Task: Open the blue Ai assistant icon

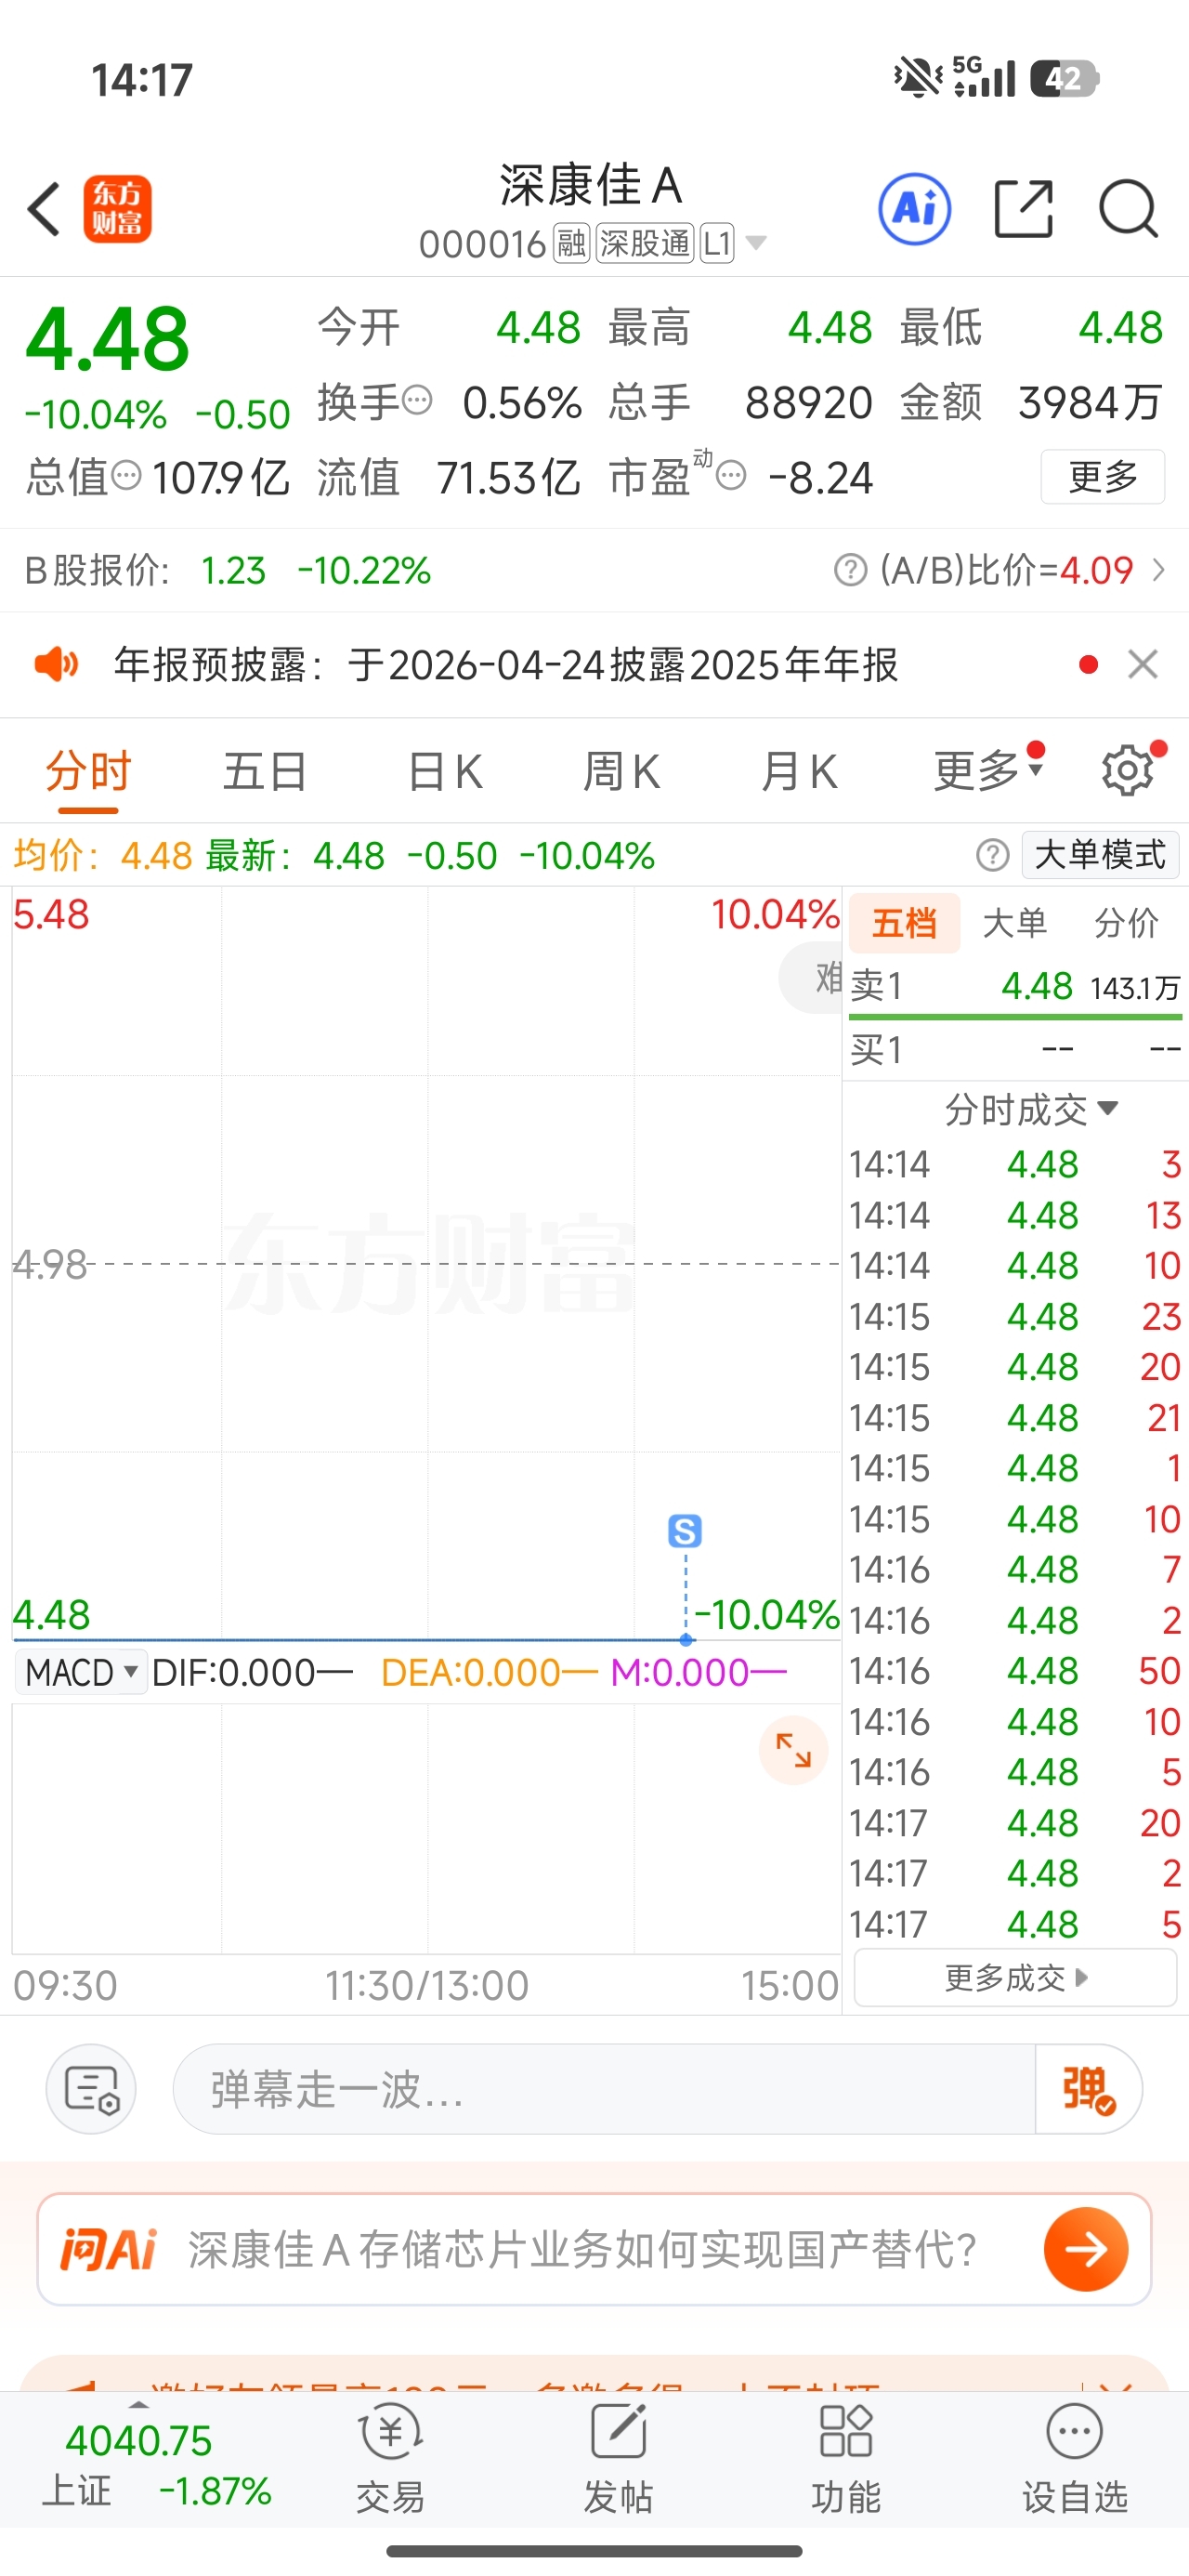Action: [914, 209]
